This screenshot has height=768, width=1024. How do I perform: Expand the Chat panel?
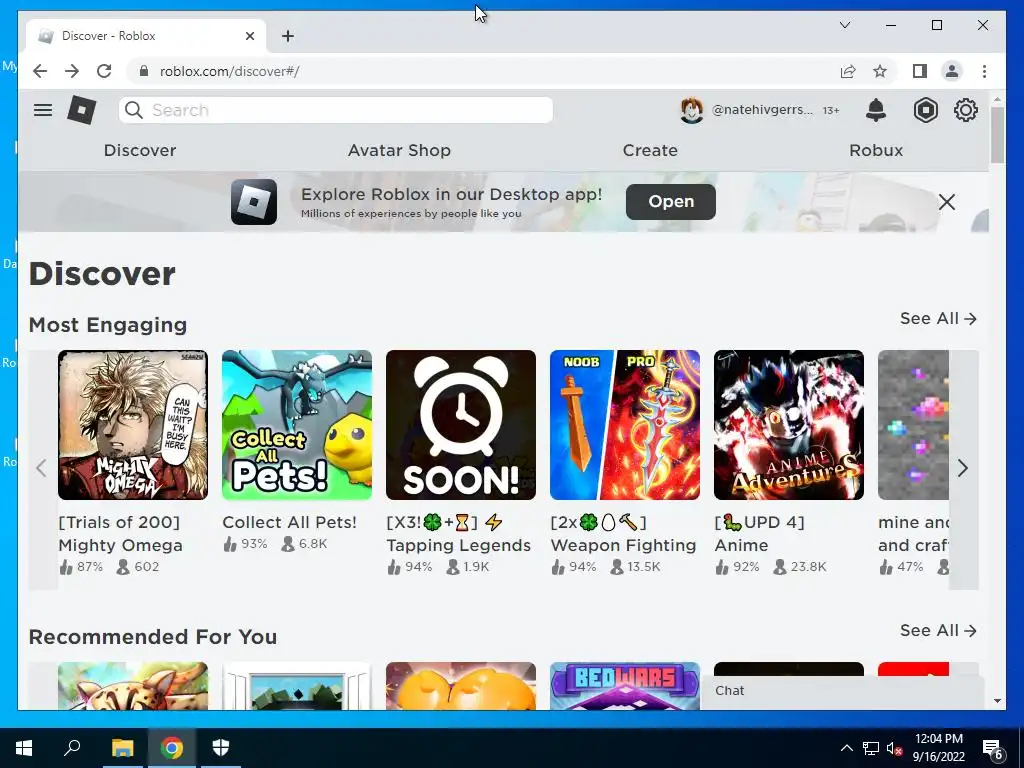(x=842, y=691)
